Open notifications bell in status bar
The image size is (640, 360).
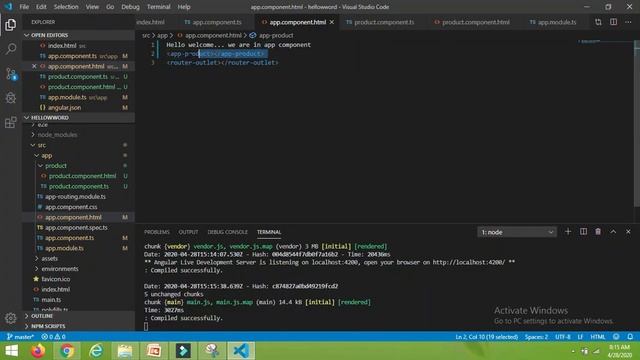click(x=630, y=337)
